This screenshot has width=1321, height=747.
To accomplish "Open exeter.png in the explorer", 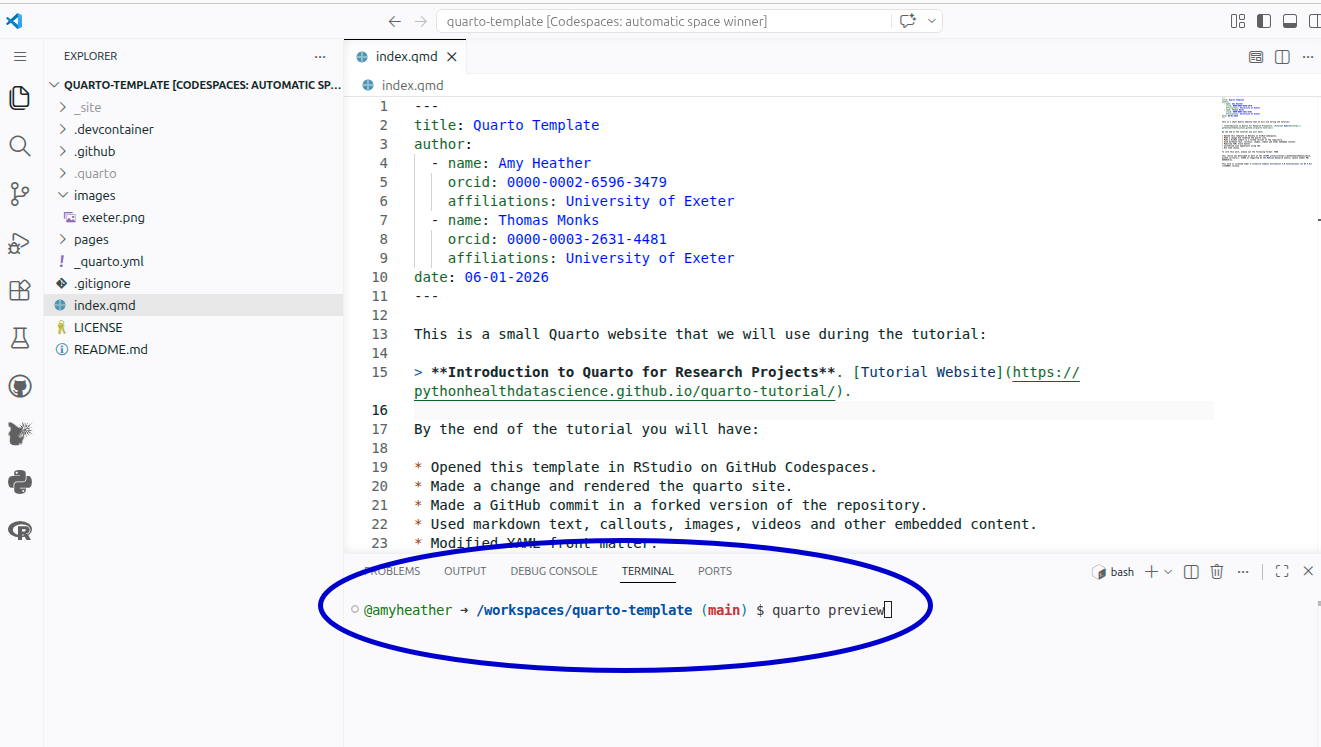I will [194, 217].
